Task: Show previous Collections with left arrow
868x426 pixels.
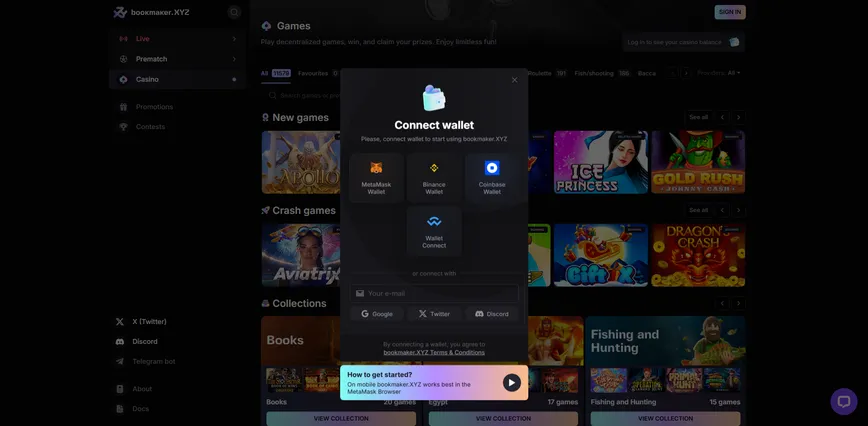Action: click(x=722, y=303)
